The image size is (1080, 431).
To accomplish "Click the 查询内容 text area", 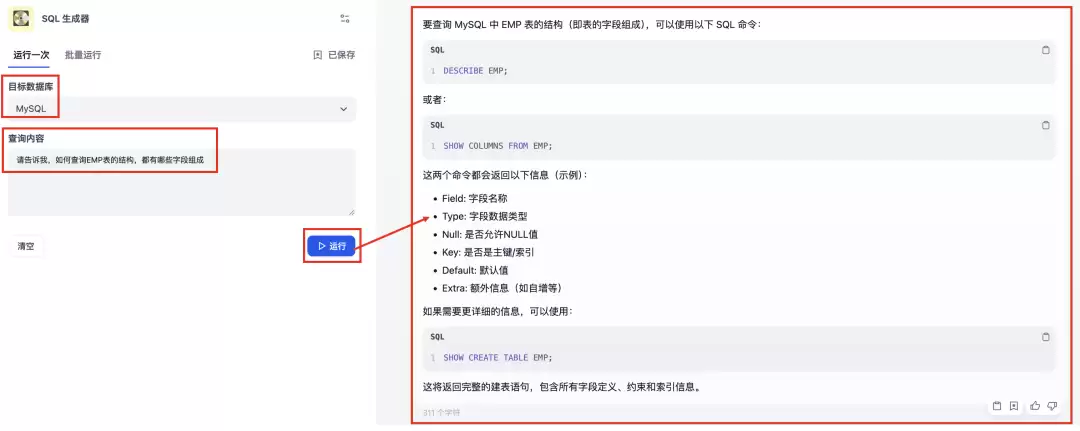I will [x=182, y=182].
